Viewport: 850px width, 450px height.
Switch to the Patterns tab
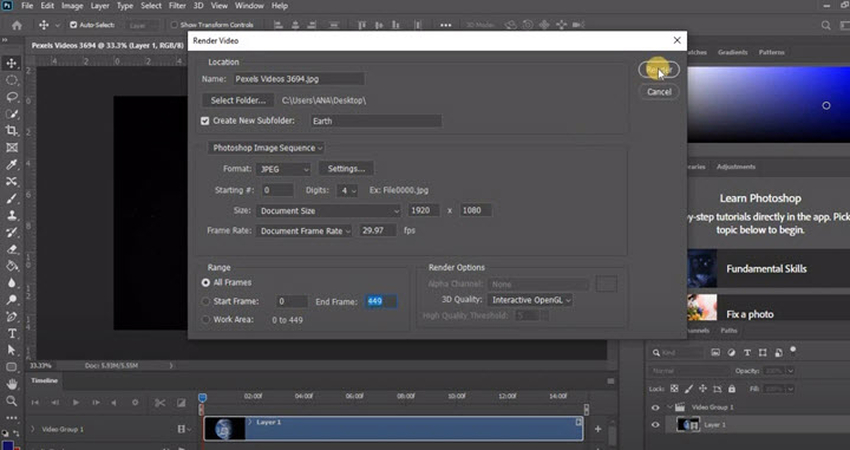pyautogui.click(x=771, y=53)
